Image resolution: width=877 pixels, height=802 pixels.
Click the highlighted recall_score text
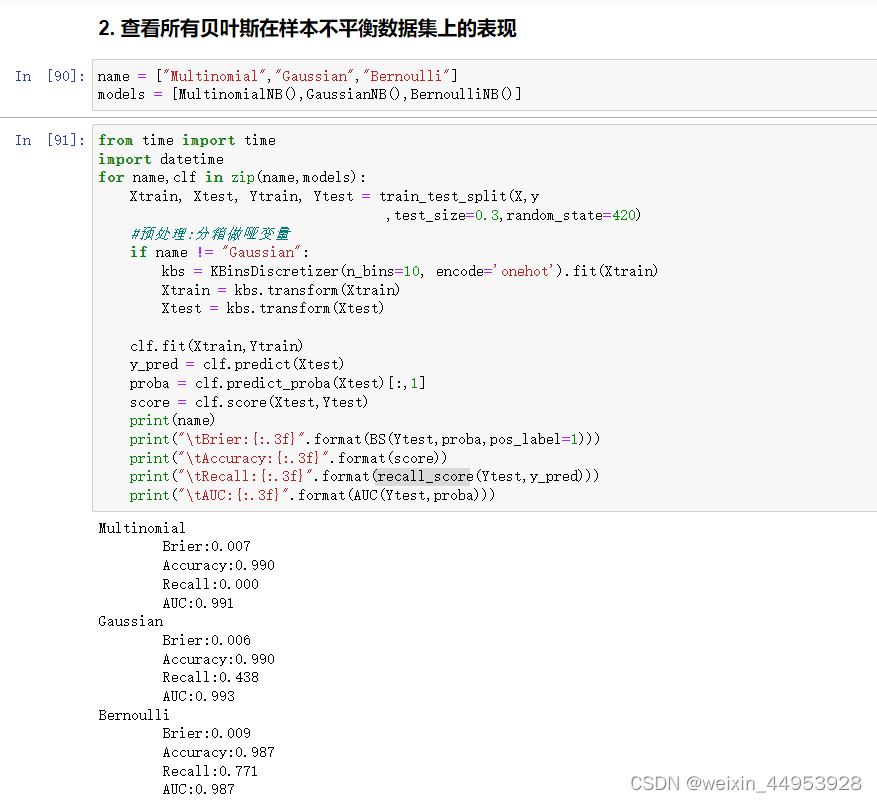point(425,476)
